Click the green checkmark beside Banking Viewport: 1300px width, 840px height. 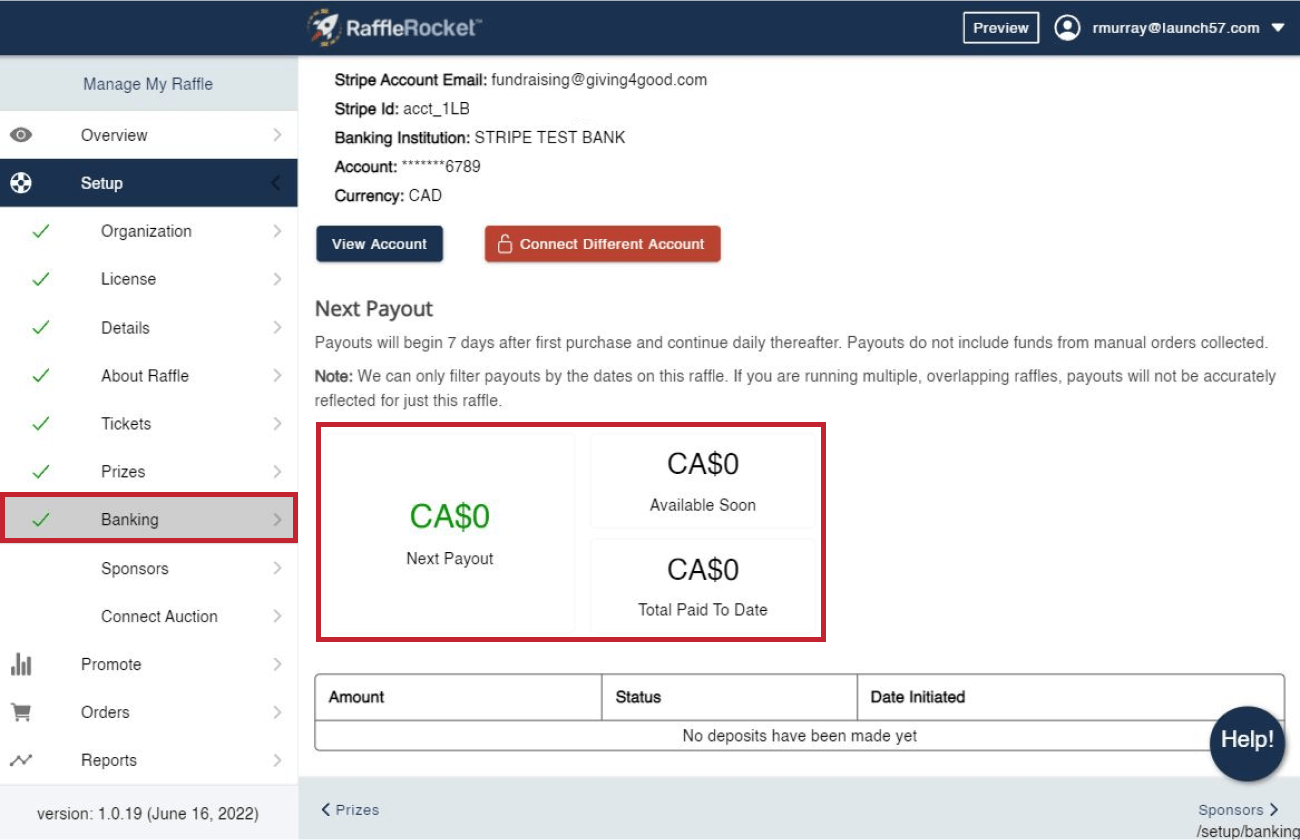(40, 519)
